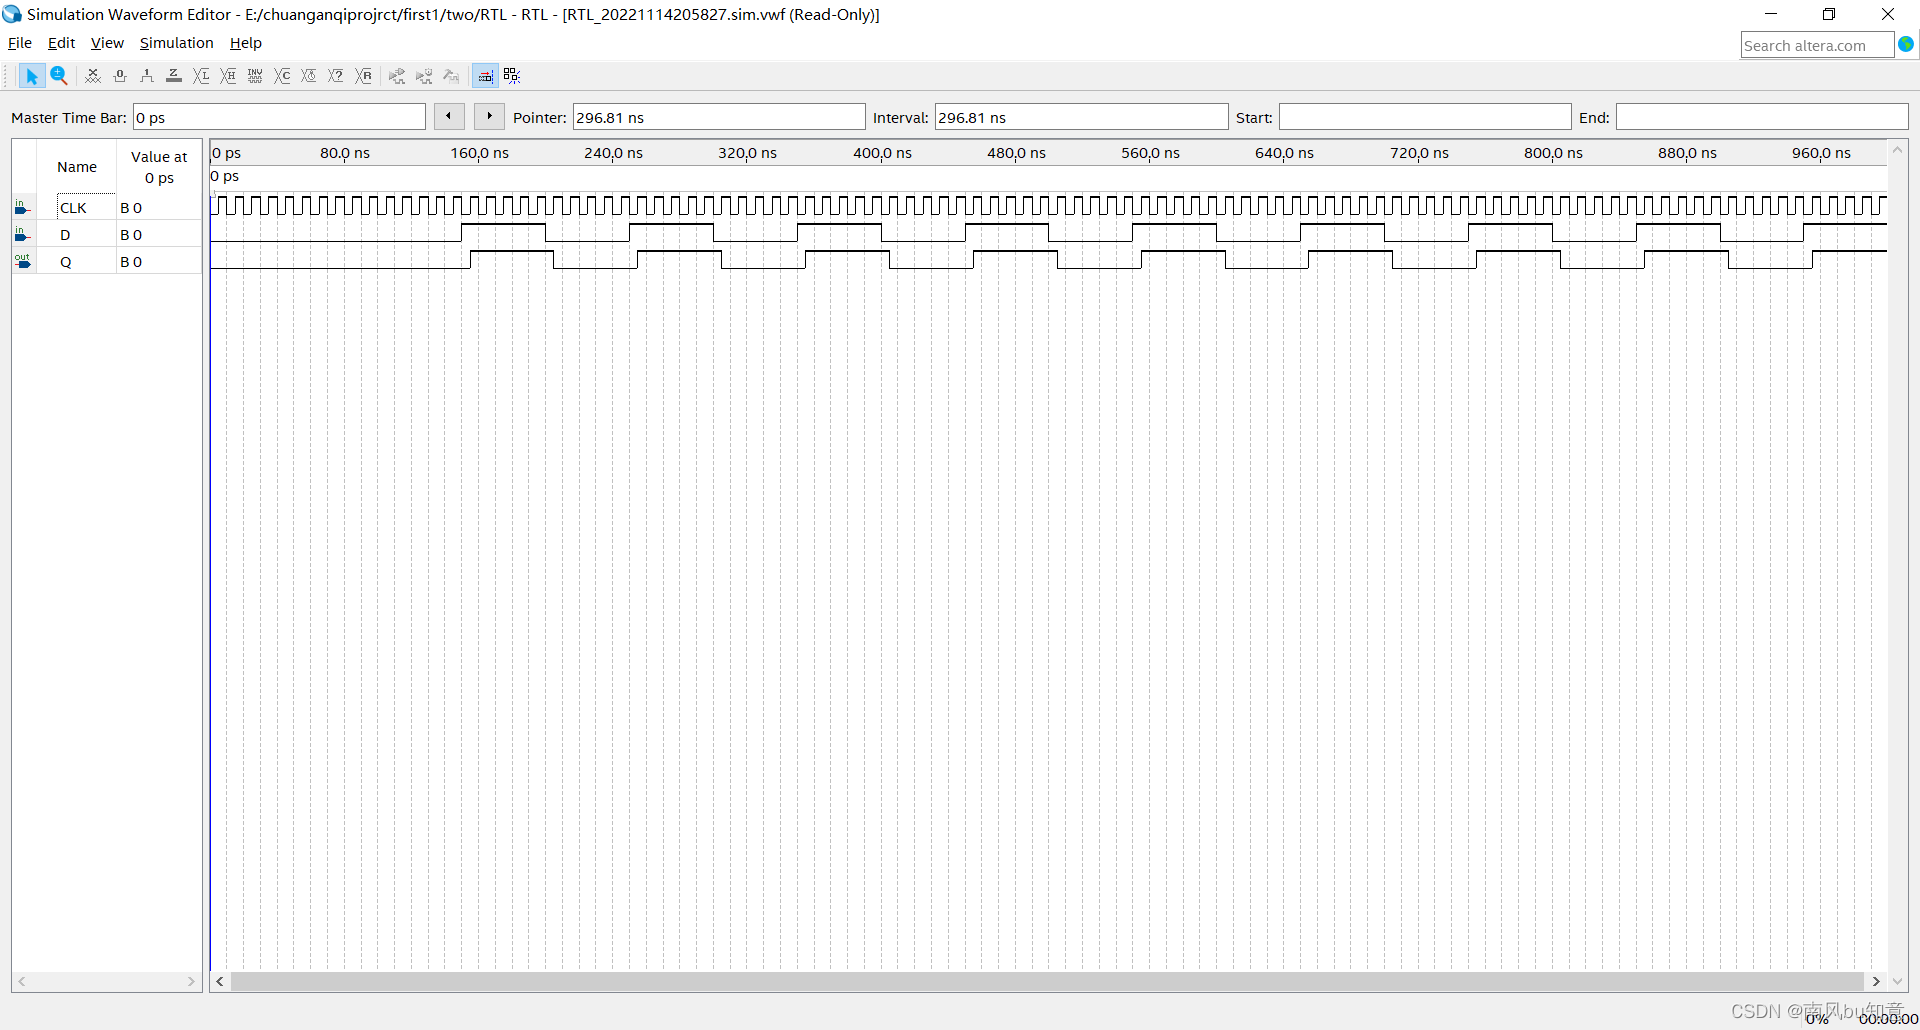
Task: Click the Search altera.com box
Action: coord(1817,45)
